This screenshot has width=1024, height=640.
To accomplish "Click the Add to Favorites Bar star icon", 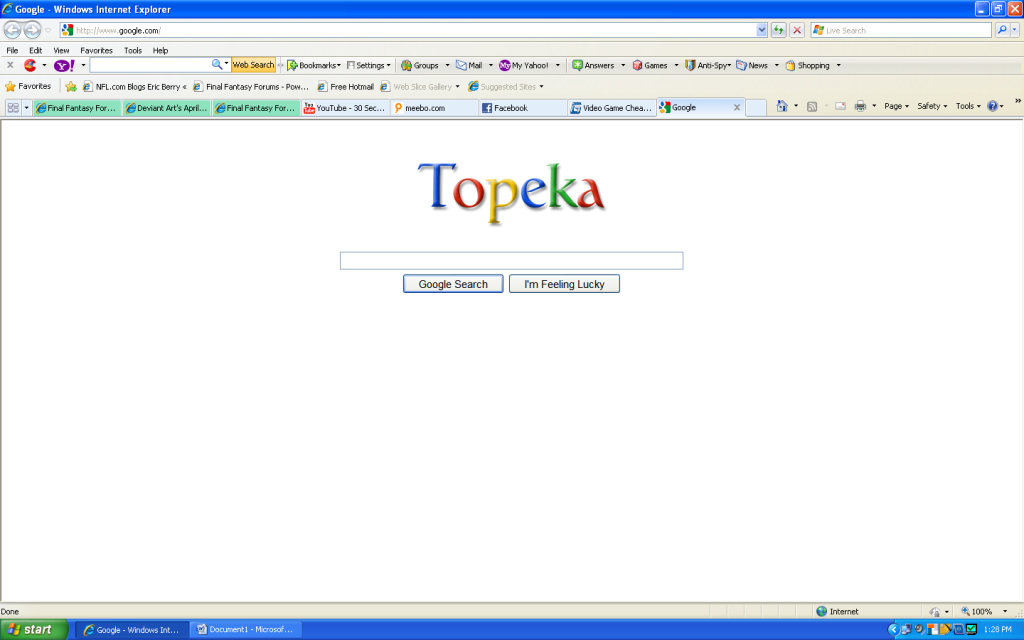I will coord(71,87).
